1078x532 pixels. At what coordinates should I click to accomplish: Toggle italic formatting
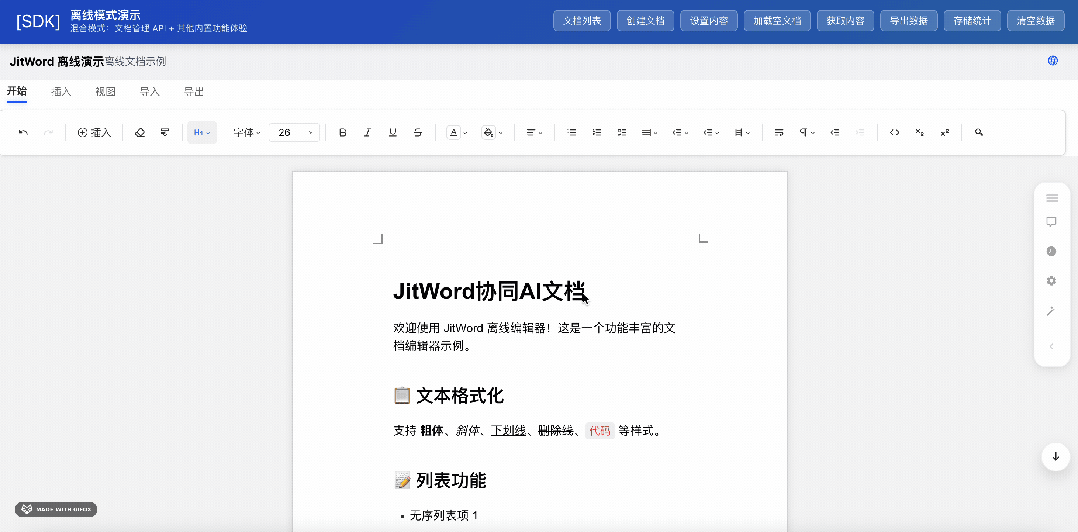[x=368, y=133]
